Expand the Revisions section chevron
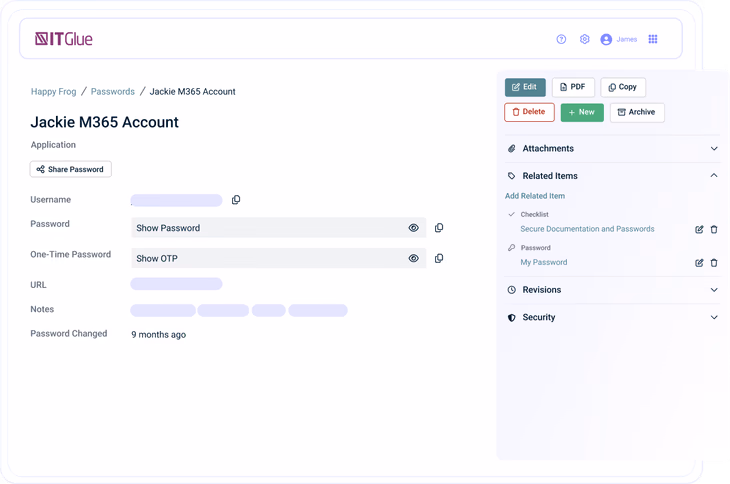Screen dimensions: 730x484 point(714,290)
